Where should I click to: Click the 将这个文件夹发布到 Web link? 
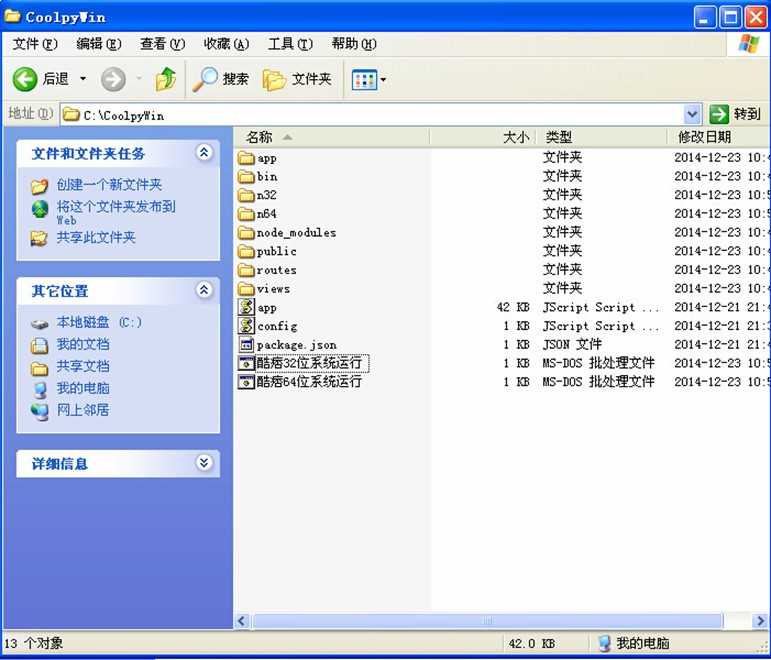pyautogui.click(x=116, y=212)
